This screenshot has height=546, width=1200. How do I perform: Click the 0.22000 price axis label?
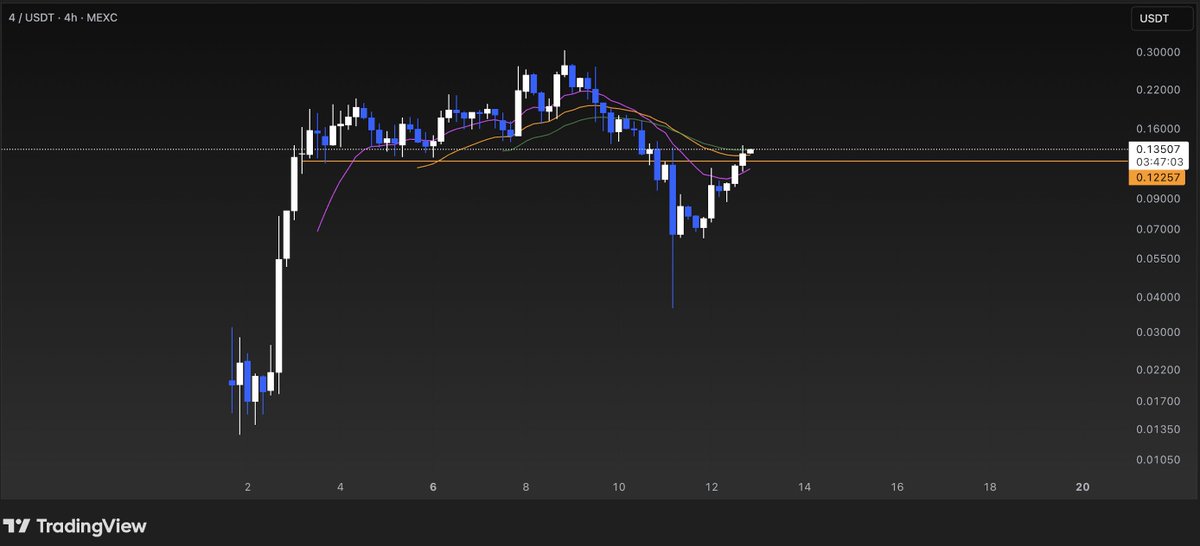click(1158, 90)
